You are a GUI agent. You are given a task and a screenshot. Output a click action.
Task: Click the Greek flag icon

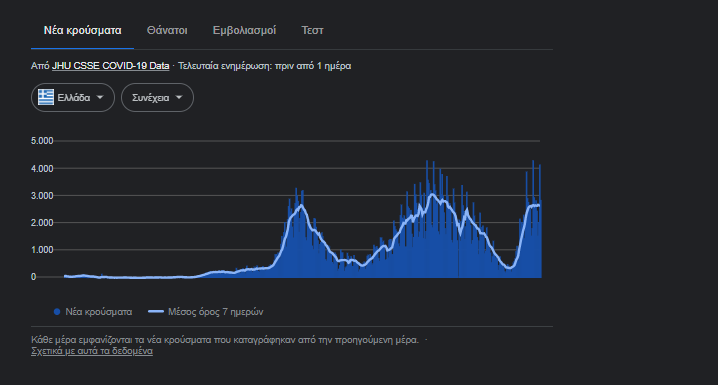(x=46, y=97)
